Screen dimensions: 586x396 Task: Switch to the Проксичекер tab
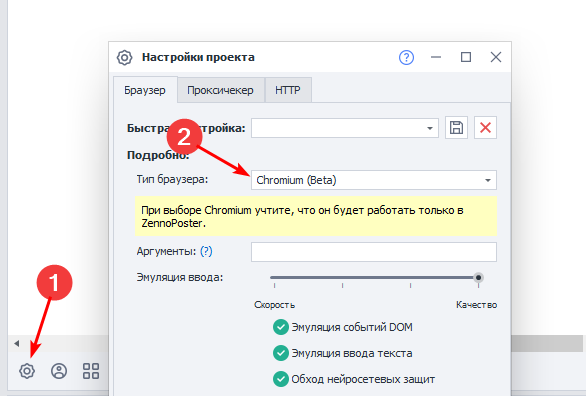click(x=220, y=90)
